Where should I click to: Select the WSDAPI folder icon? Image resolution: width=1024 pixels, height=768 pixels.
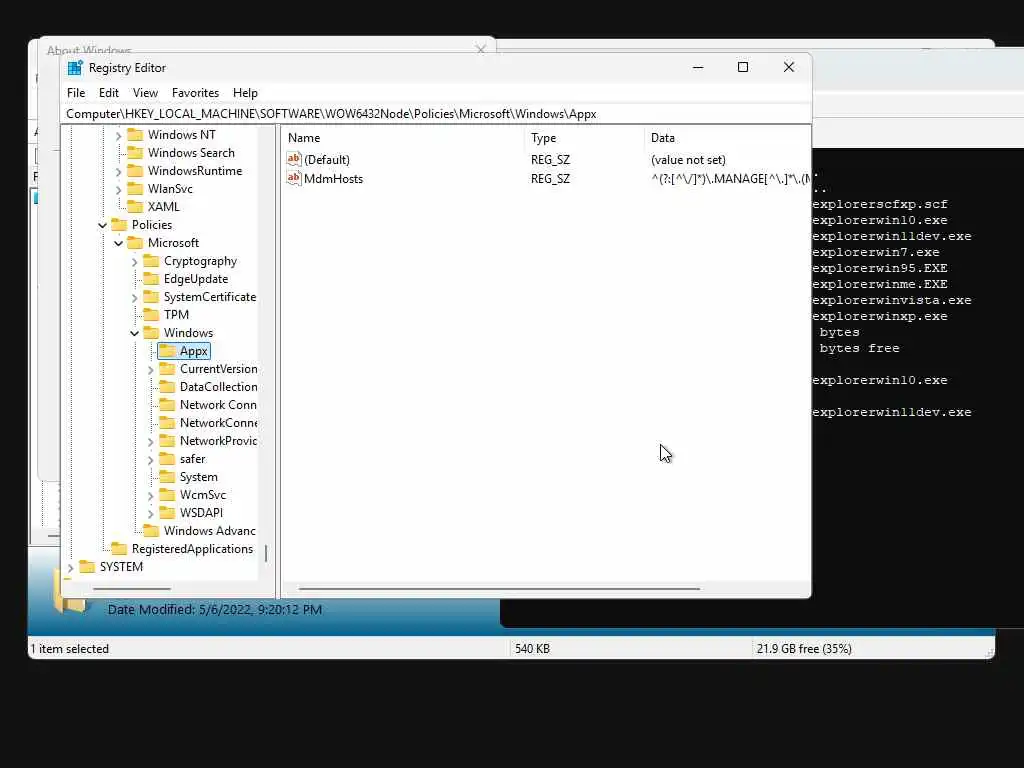[167, 513]
